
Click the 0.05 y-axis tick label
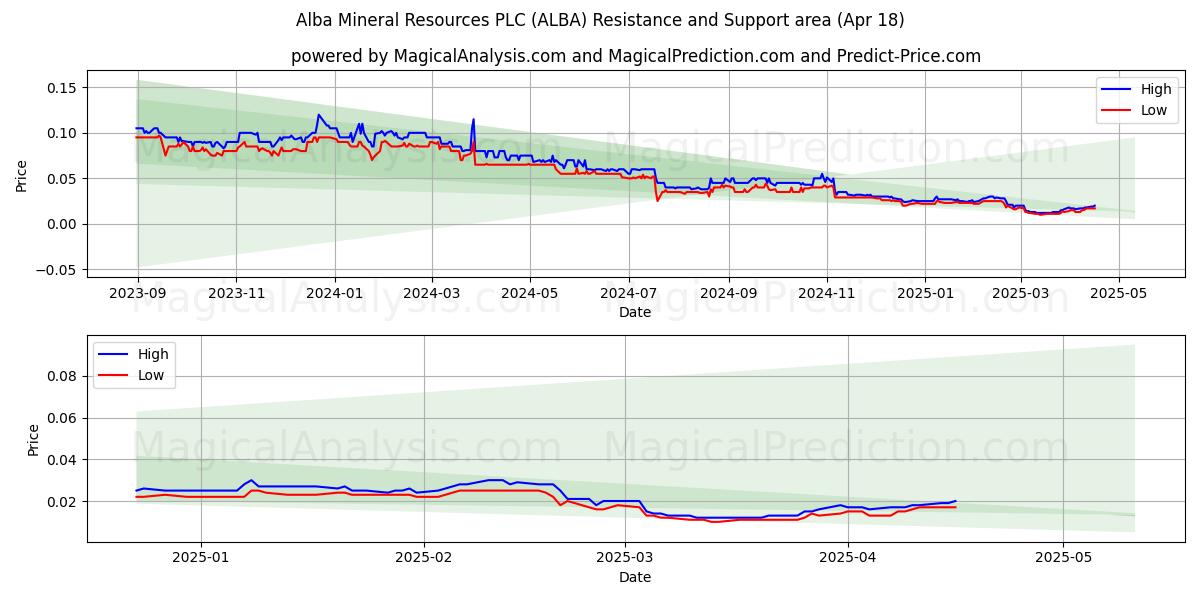click(63, 179)
